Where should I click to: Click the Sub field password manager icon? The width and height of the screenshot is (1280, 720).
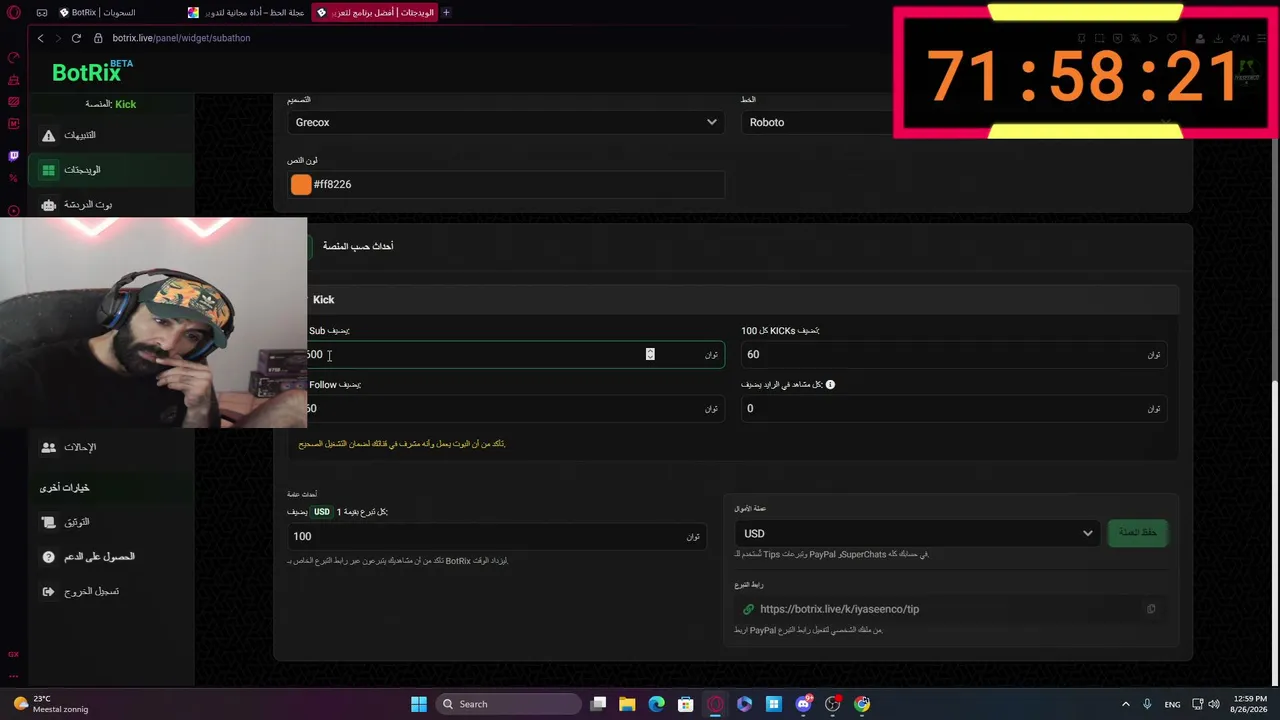(650, 354)
